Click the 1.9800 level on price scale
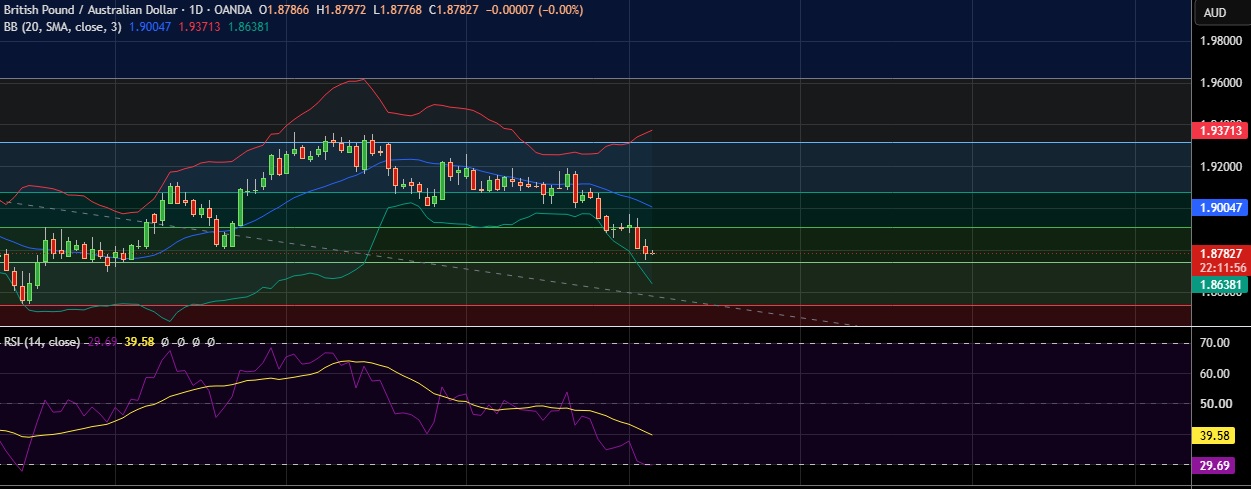Viewport: 1251px width, 489px height. 1221,41
